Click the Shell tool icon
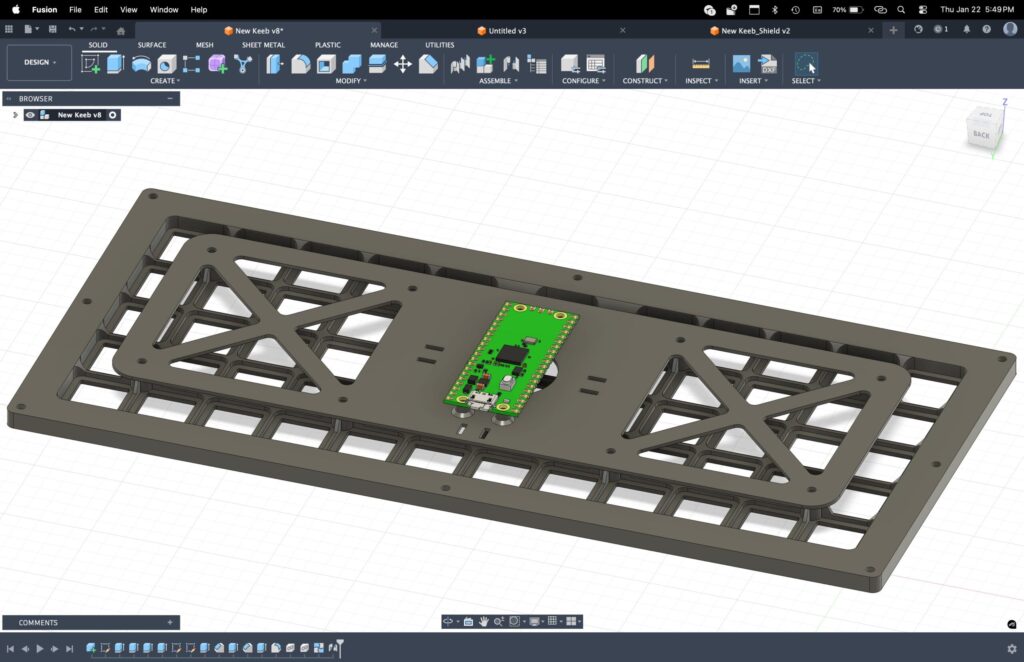The image size is (1024, 662). [x=326, y=64]
